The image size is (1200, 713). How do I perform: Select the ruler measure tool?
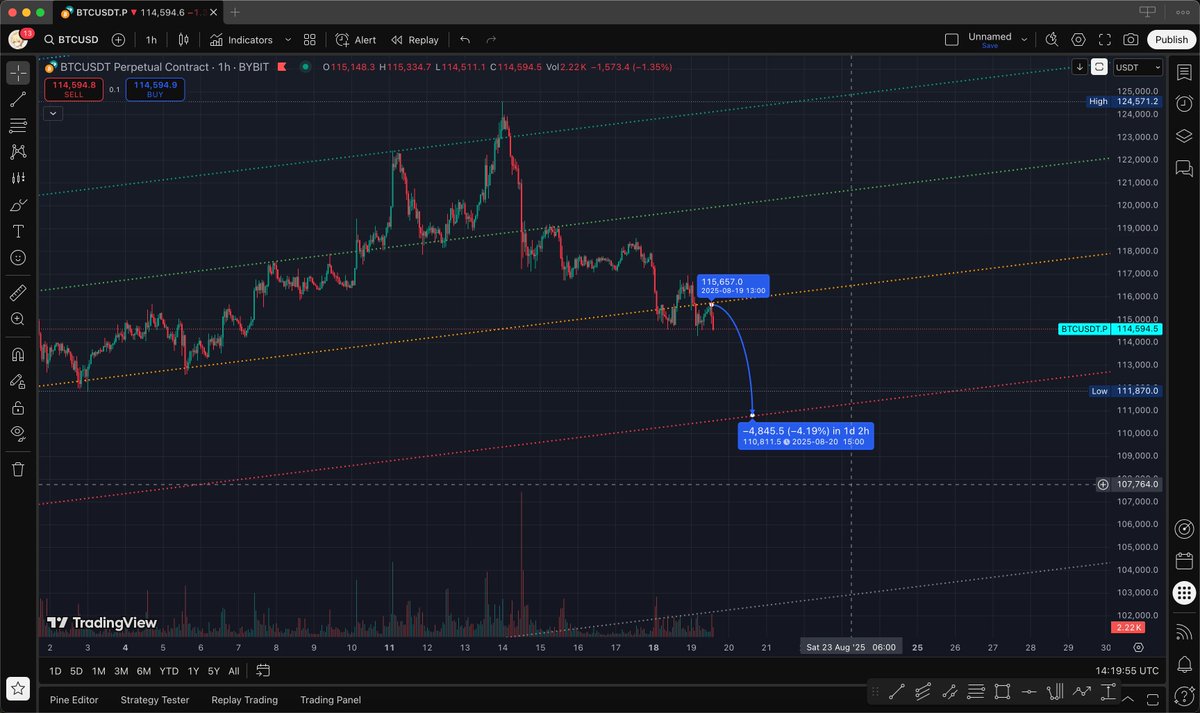point(18,292)
